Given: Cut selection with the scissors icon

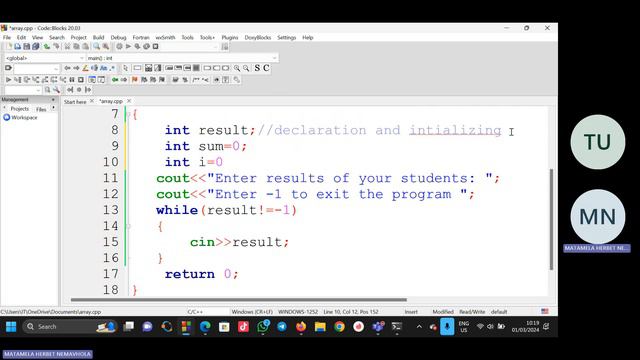Looking at the screenshot, I should tap(67, 47).
